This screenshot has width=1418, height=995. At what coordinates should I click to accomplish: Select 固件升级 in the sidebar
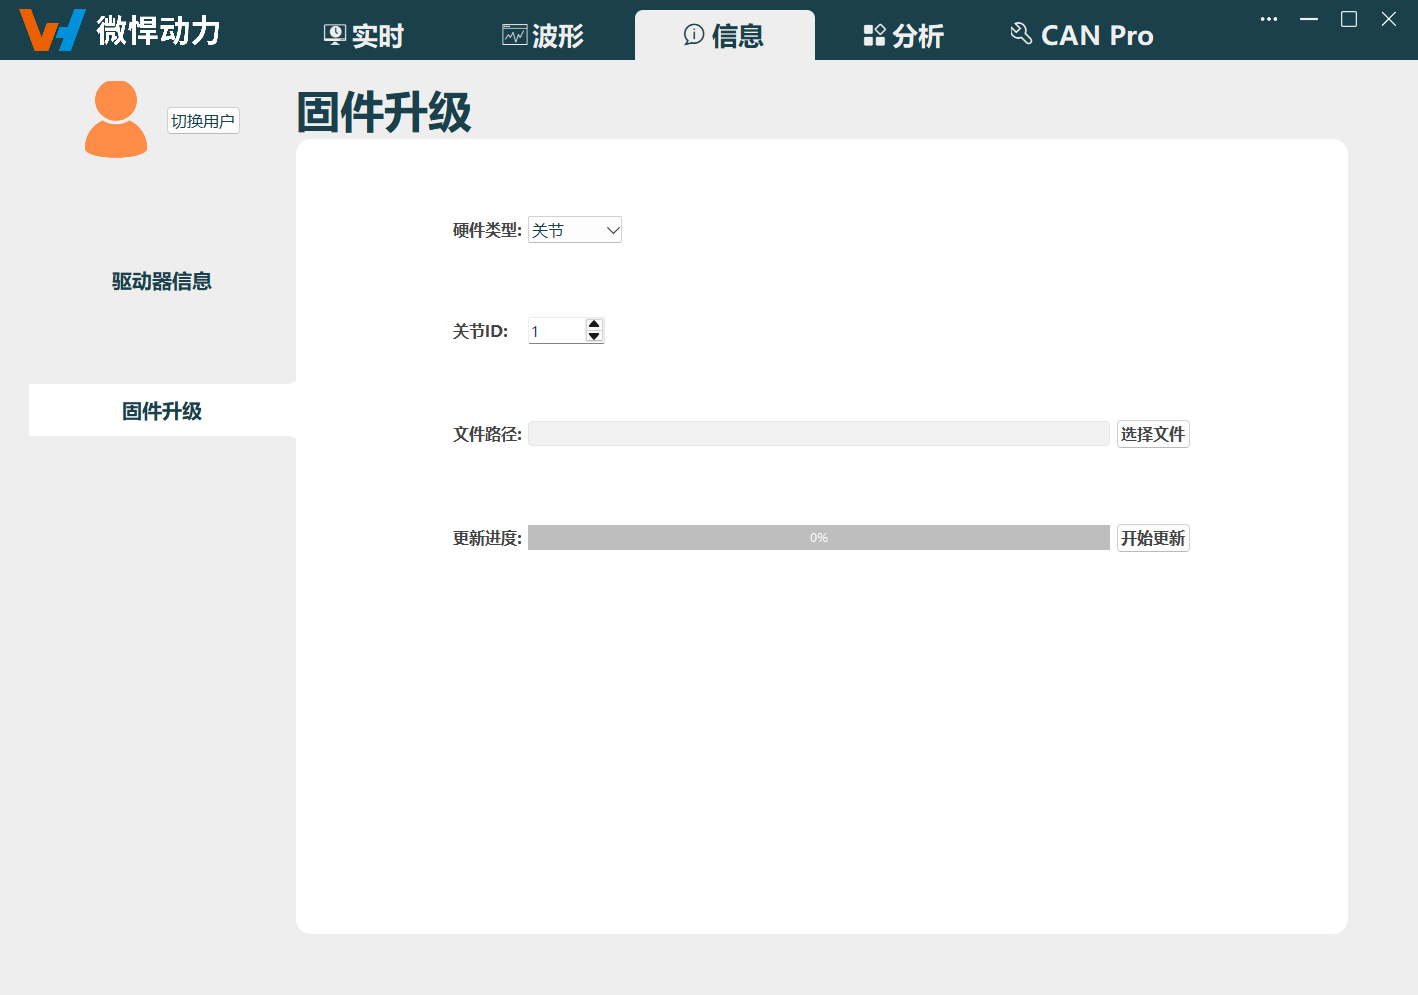click(161, 410)
